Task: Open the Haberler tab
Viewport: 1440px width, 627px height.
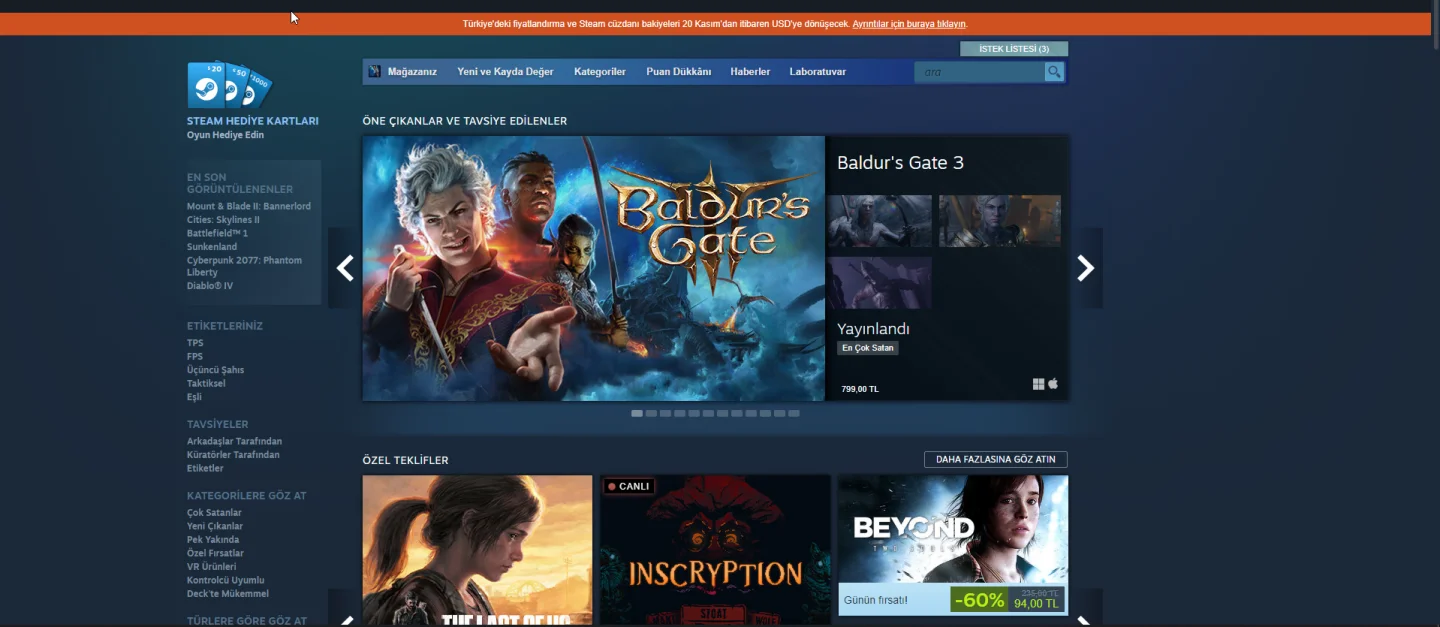Action: point(750,72)
